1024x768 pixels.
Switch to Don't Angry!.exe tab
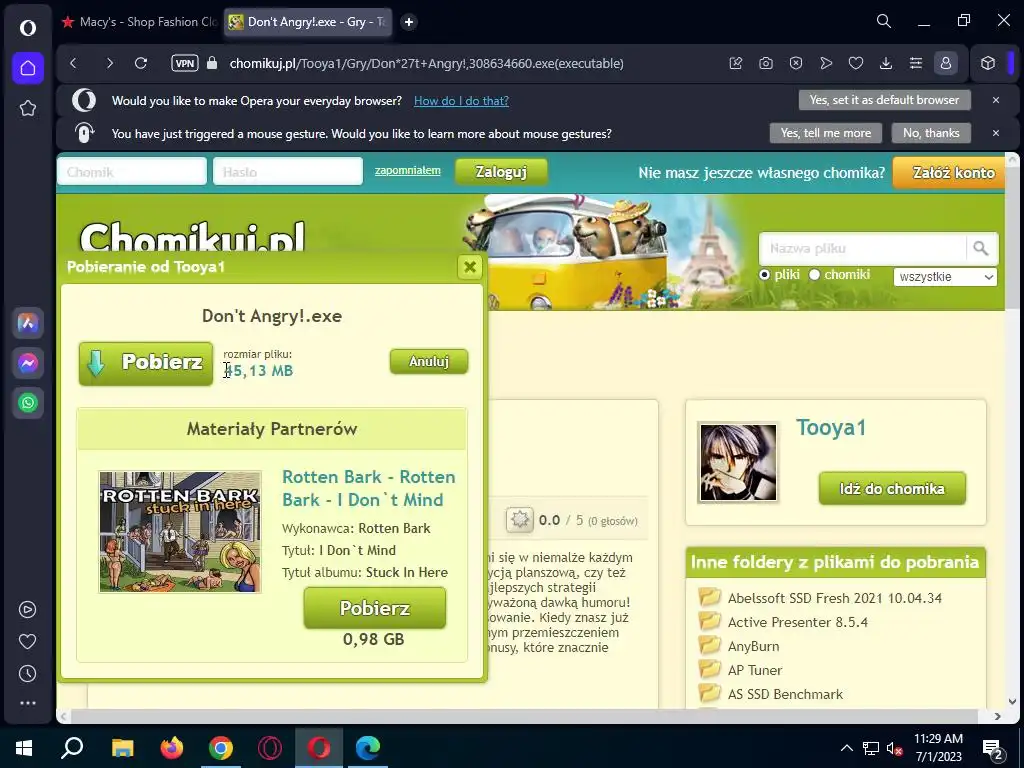(x=308, y=22)
